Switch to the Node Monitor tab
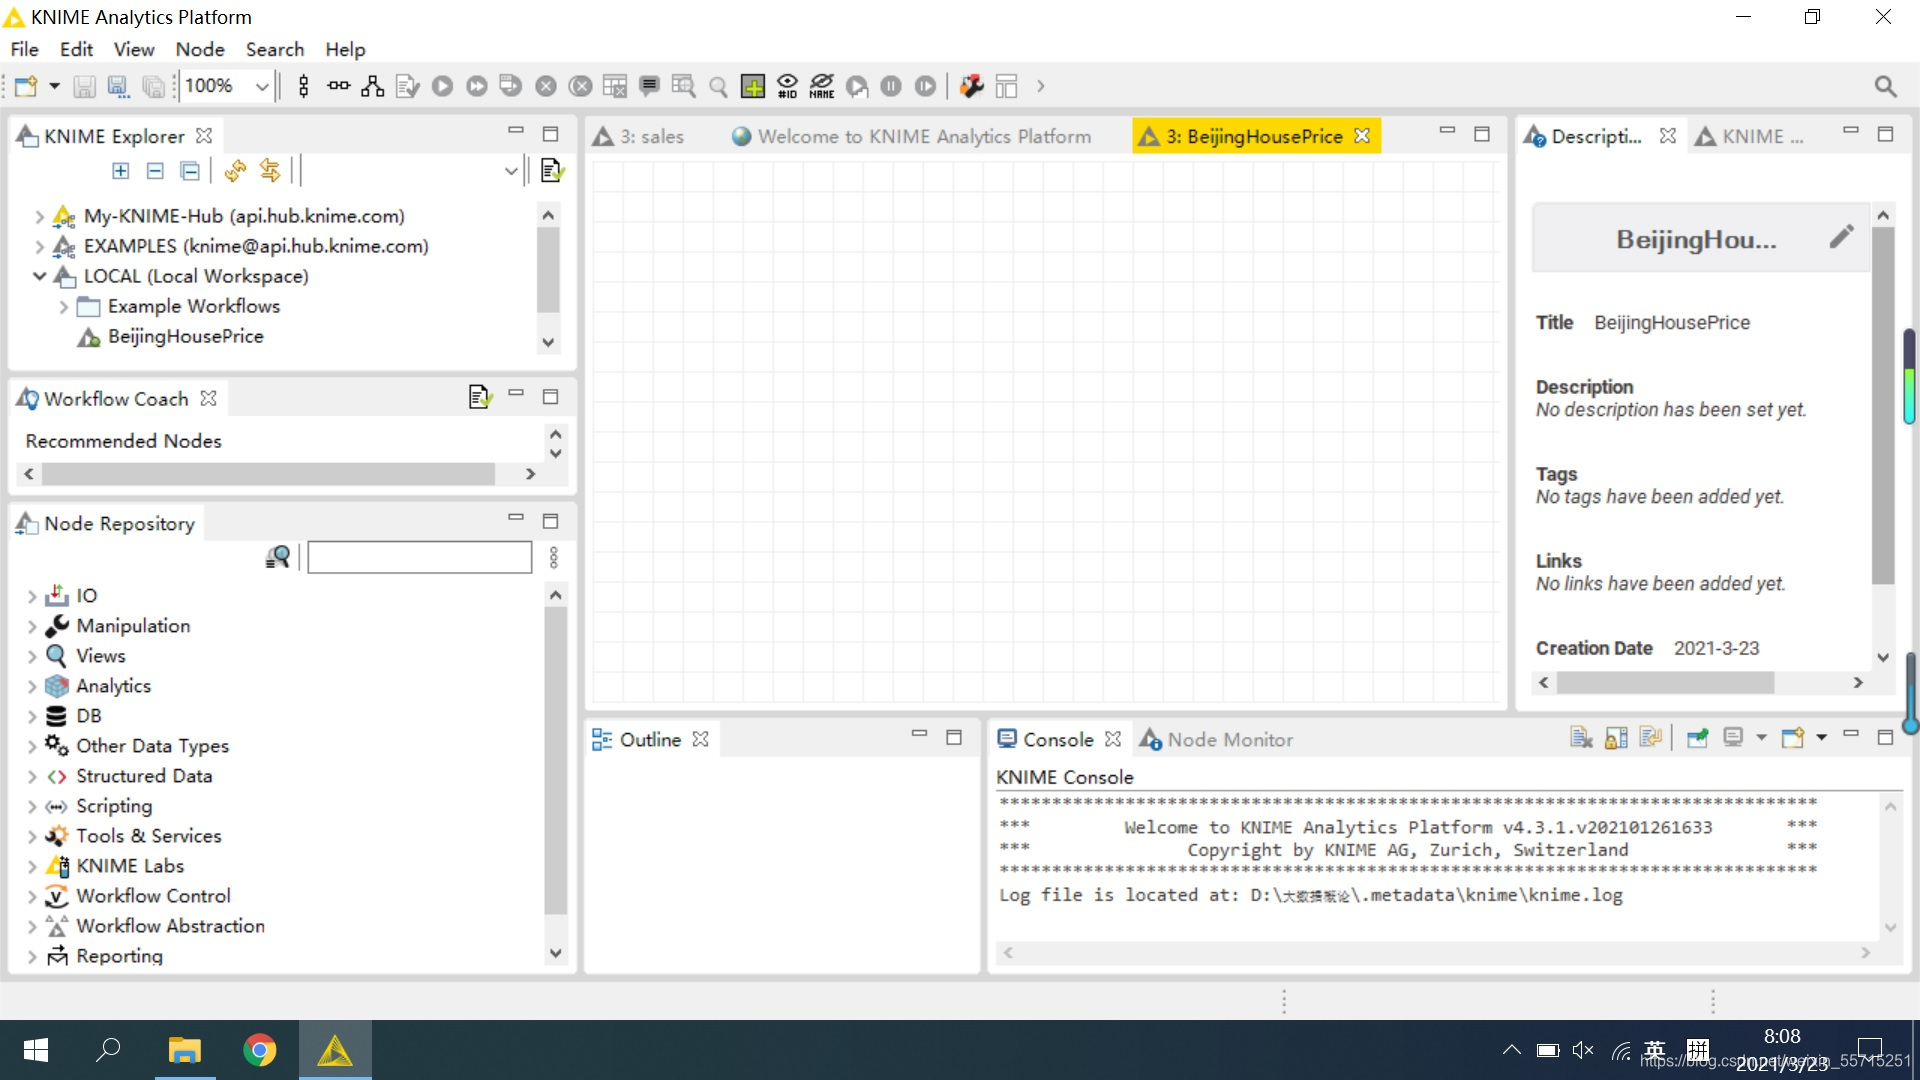The height and width of the screenshot is (1080, 1920). click(x=1217, y=740)
